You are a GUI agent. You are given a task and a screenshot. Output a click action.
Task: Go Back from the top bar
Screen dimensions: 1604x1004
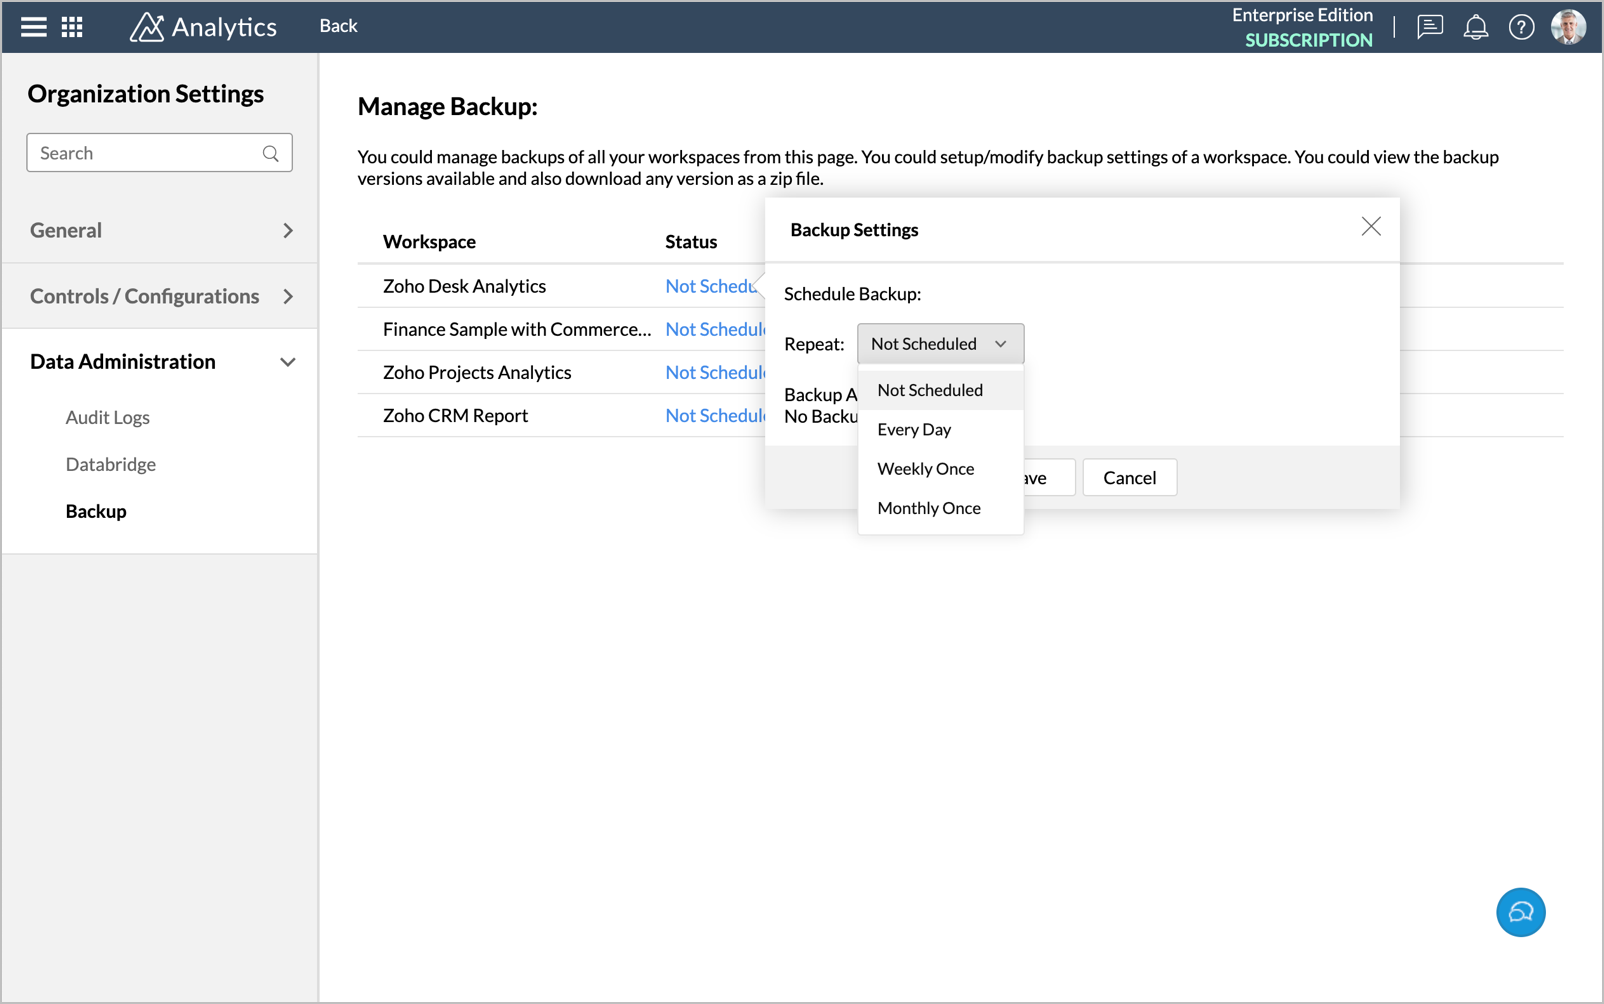(x=338, y=26)
